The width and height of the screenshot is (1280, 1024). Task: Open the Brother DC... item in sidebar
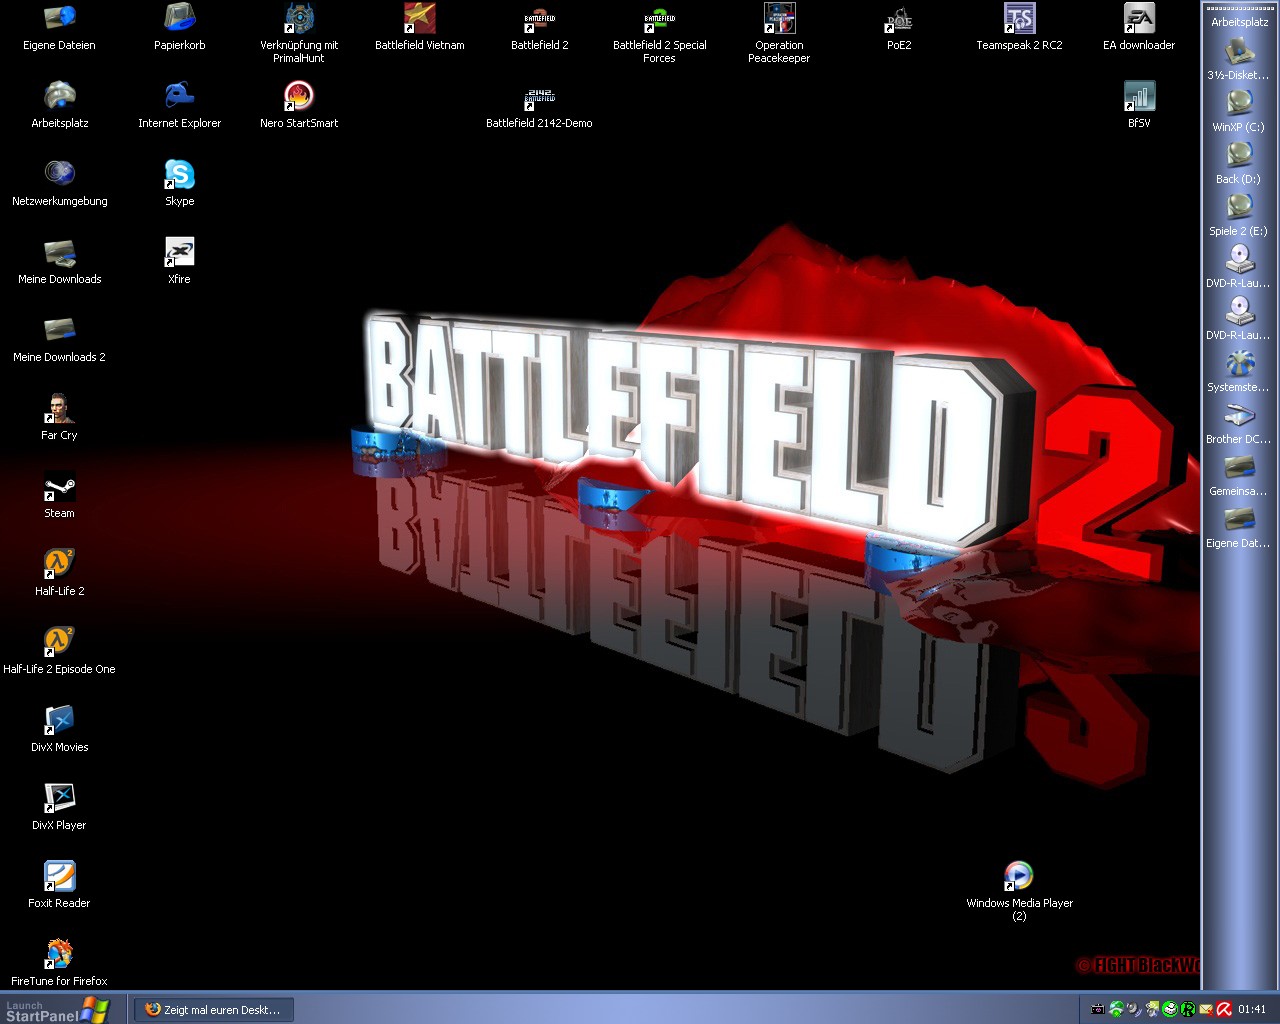coord(1239,422)
